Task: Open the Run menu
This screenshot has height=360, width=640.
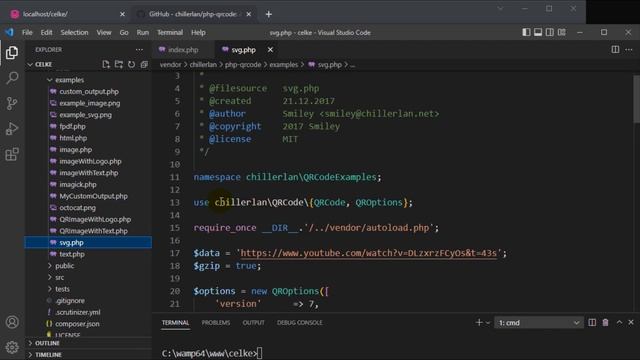Action: click(142, 32)
